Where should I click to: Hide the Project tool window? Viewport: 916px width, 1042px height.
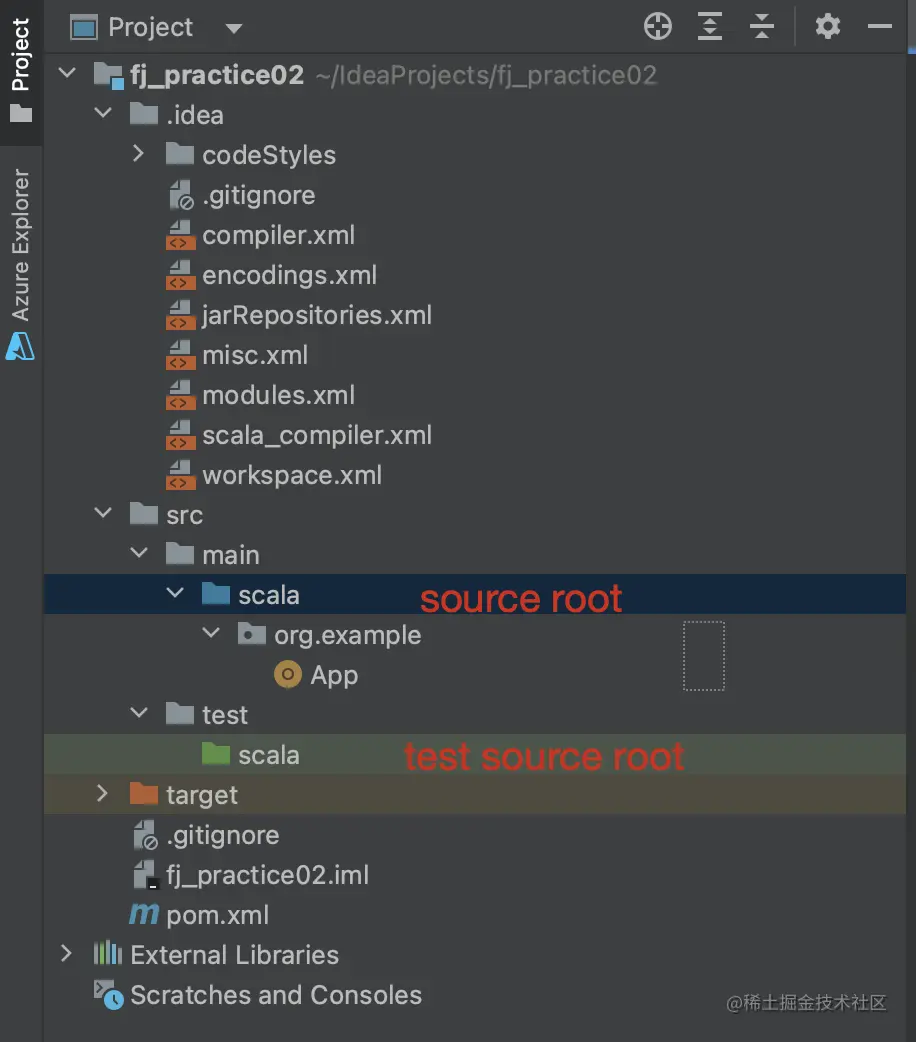point(878,27)
